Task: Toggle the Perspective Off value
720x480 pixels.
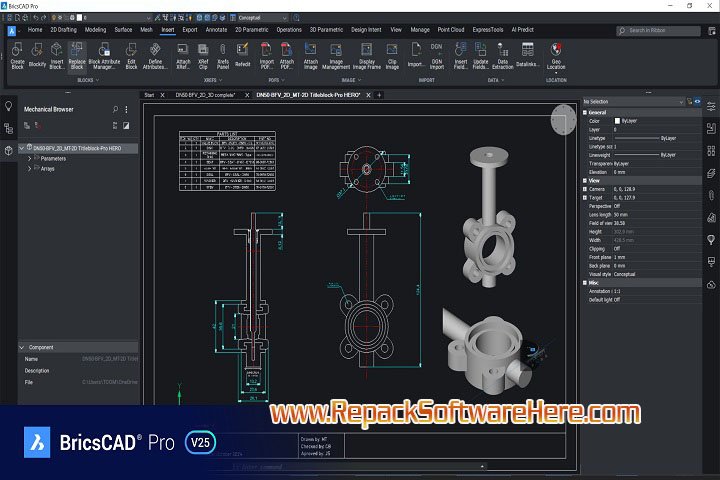Action: (x=617, y=206)
